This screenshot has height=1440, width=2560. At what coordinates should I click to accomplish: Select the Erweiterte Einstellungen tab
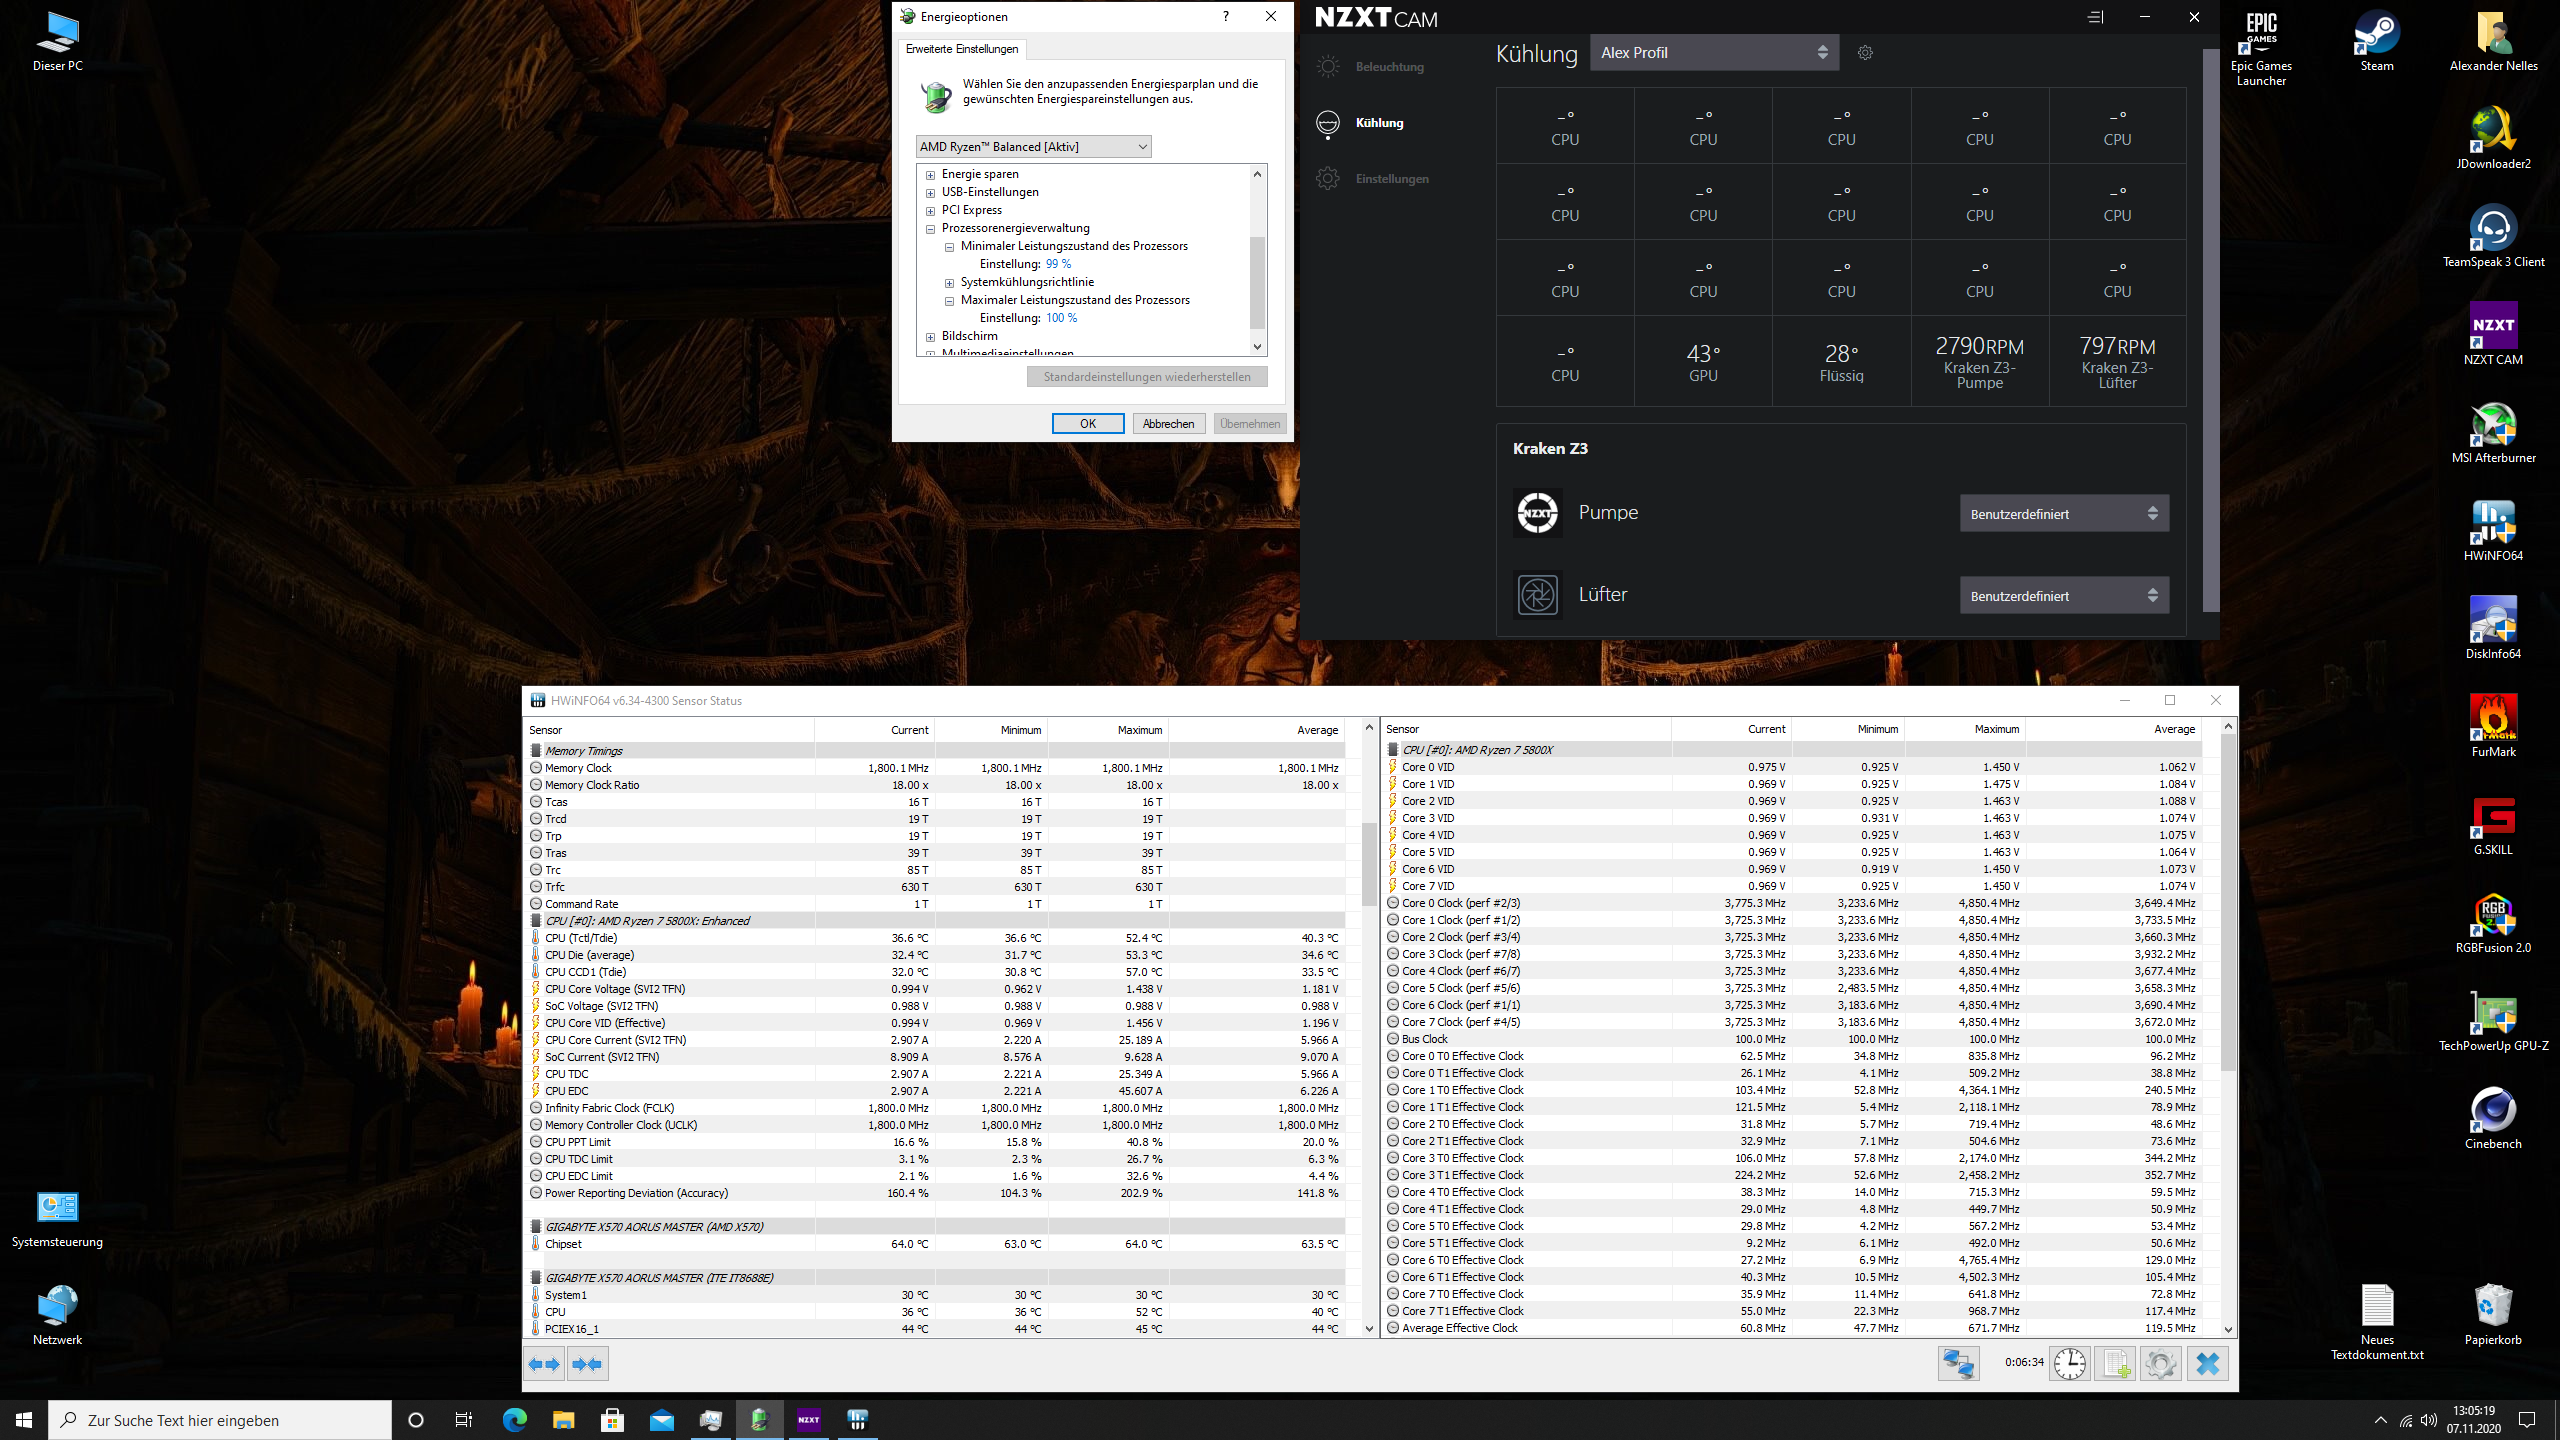coord(961,49)
